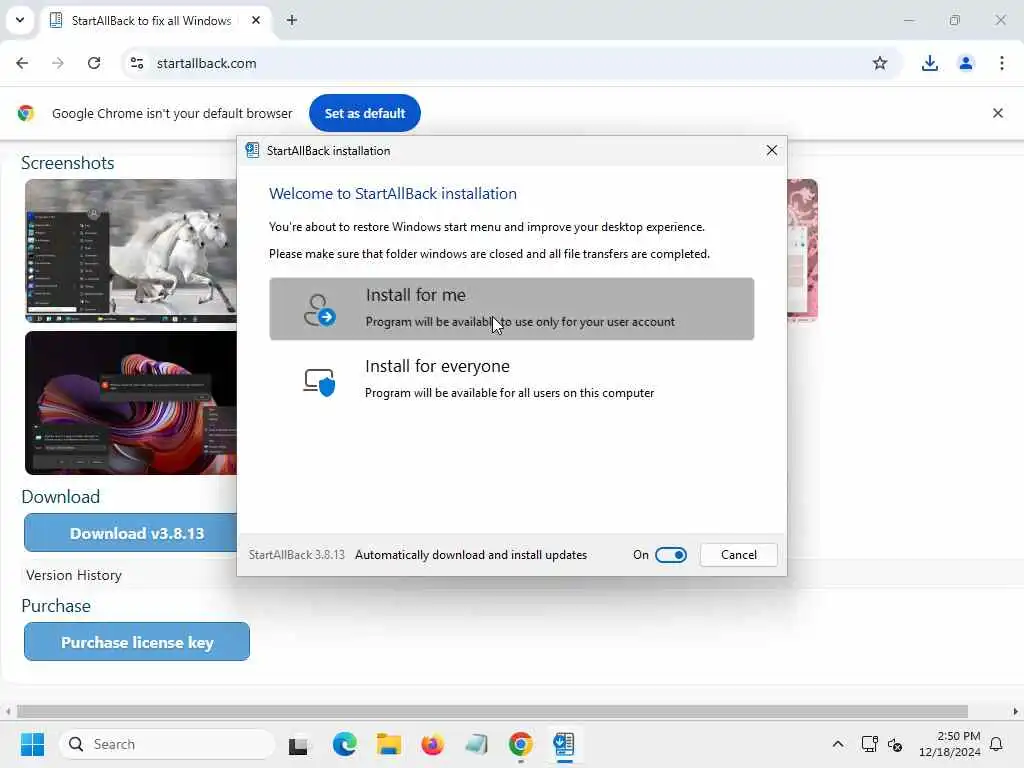Open Version History link
Viewport: 1024px width, 768px height.
coord(74,575)
